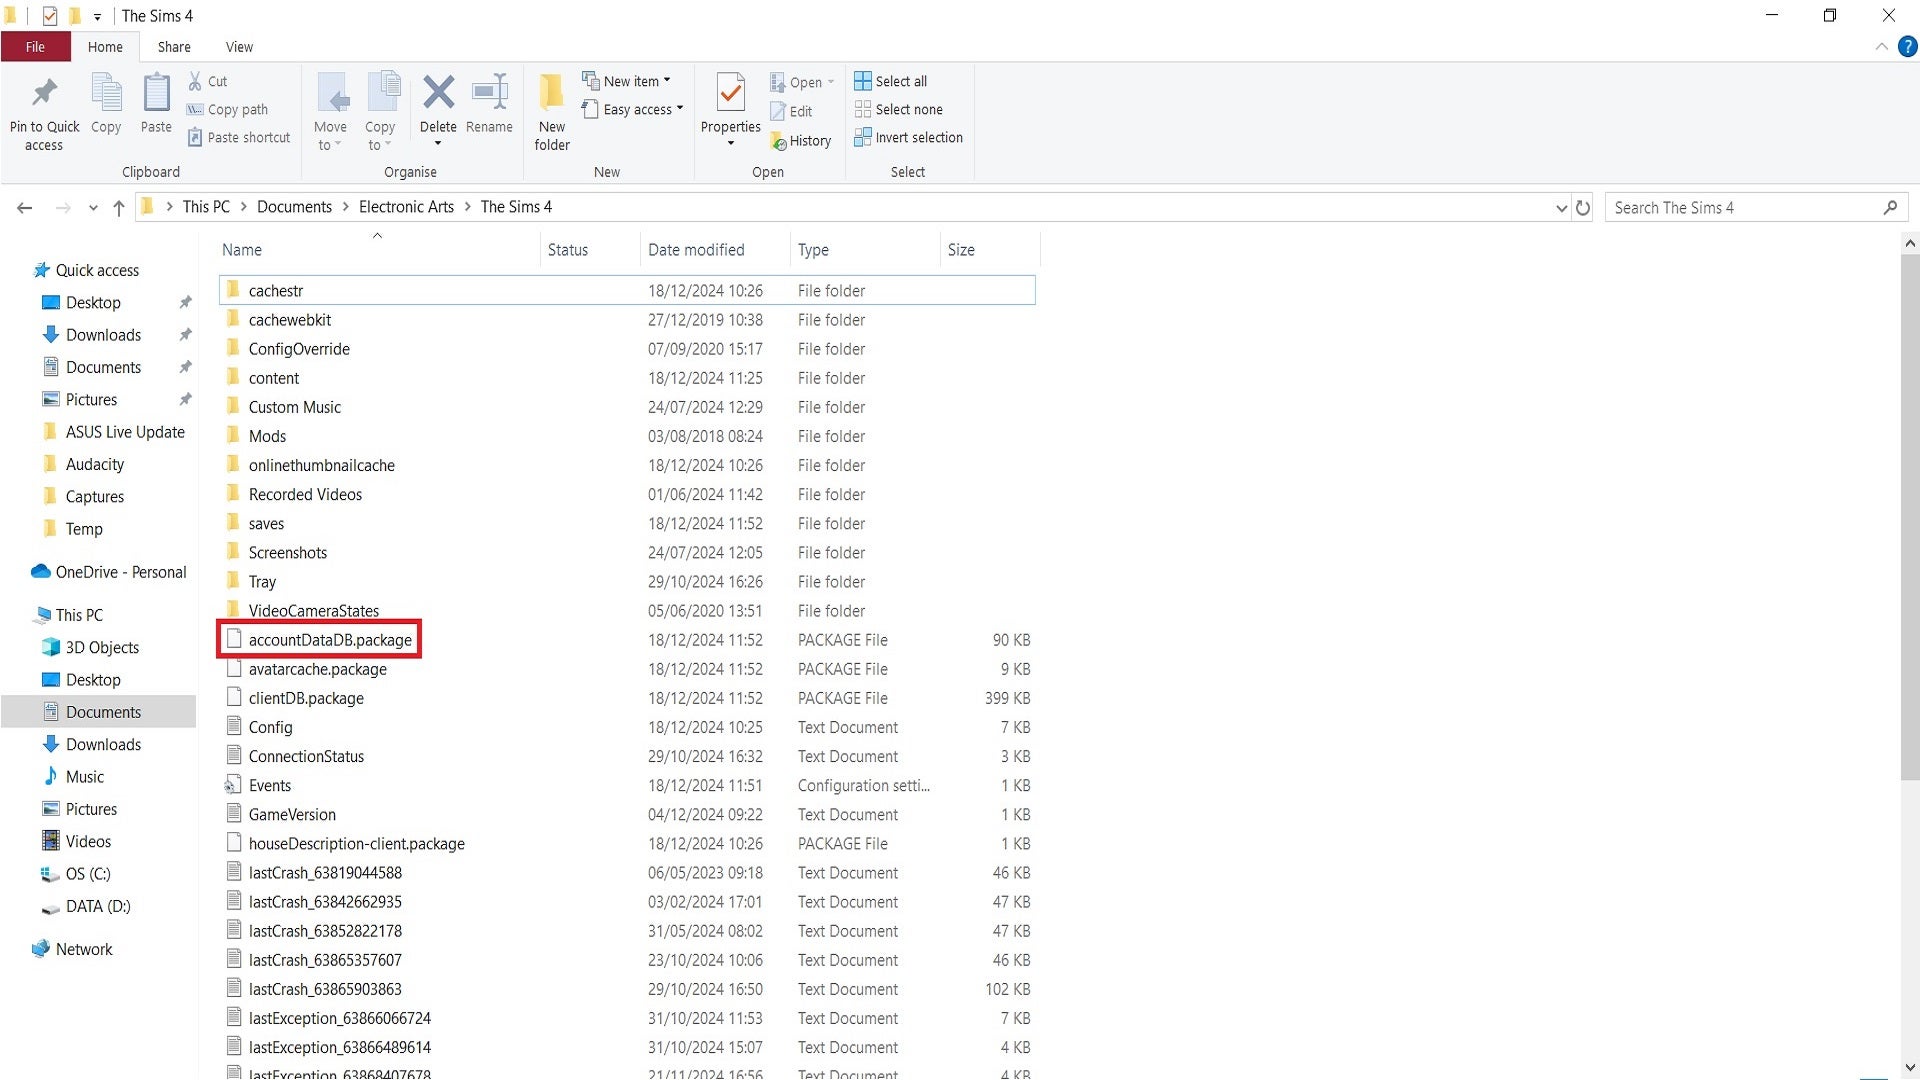Viewport: 1920px width, 1080px height.
Task: Switch to the Share tab
Action: (x=174, y=46)
